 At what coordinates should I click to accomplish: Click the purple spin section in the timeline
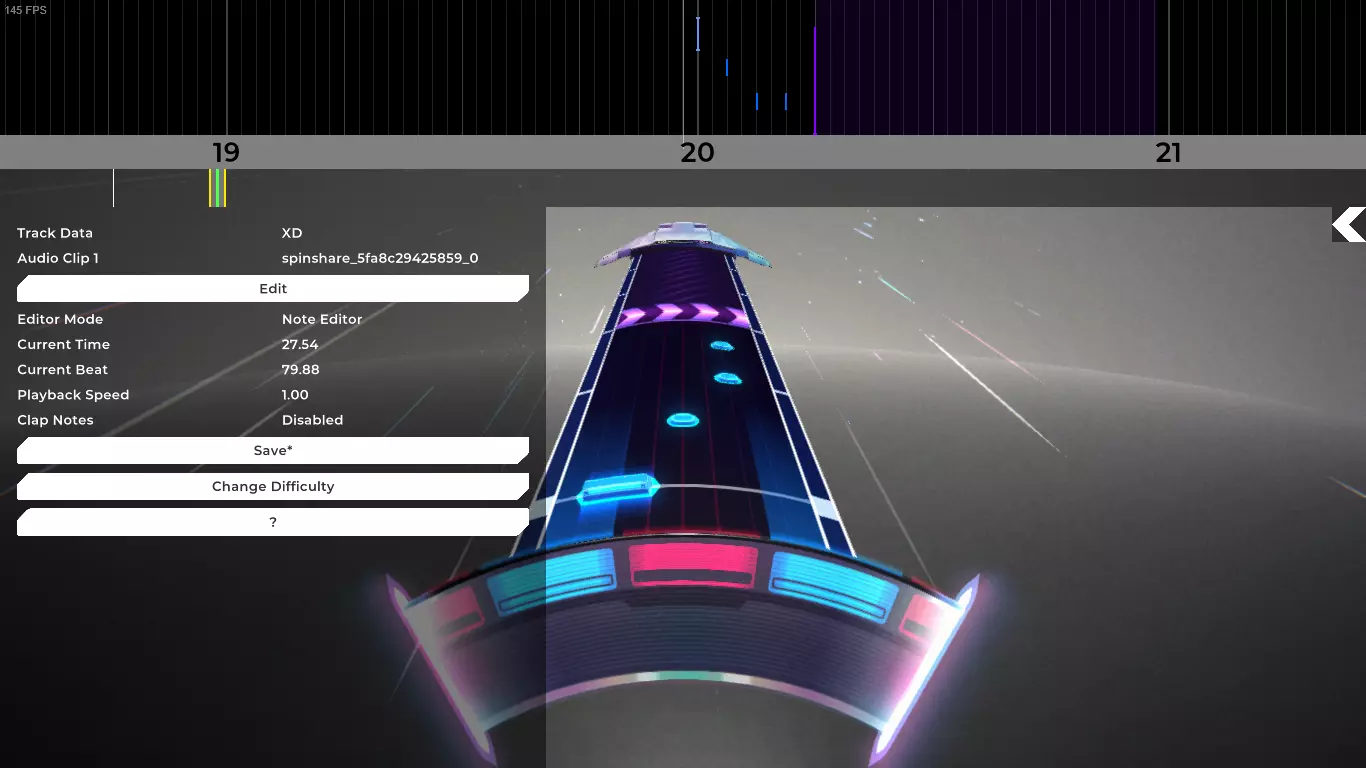pyautogui.click(x=985, y=67)
